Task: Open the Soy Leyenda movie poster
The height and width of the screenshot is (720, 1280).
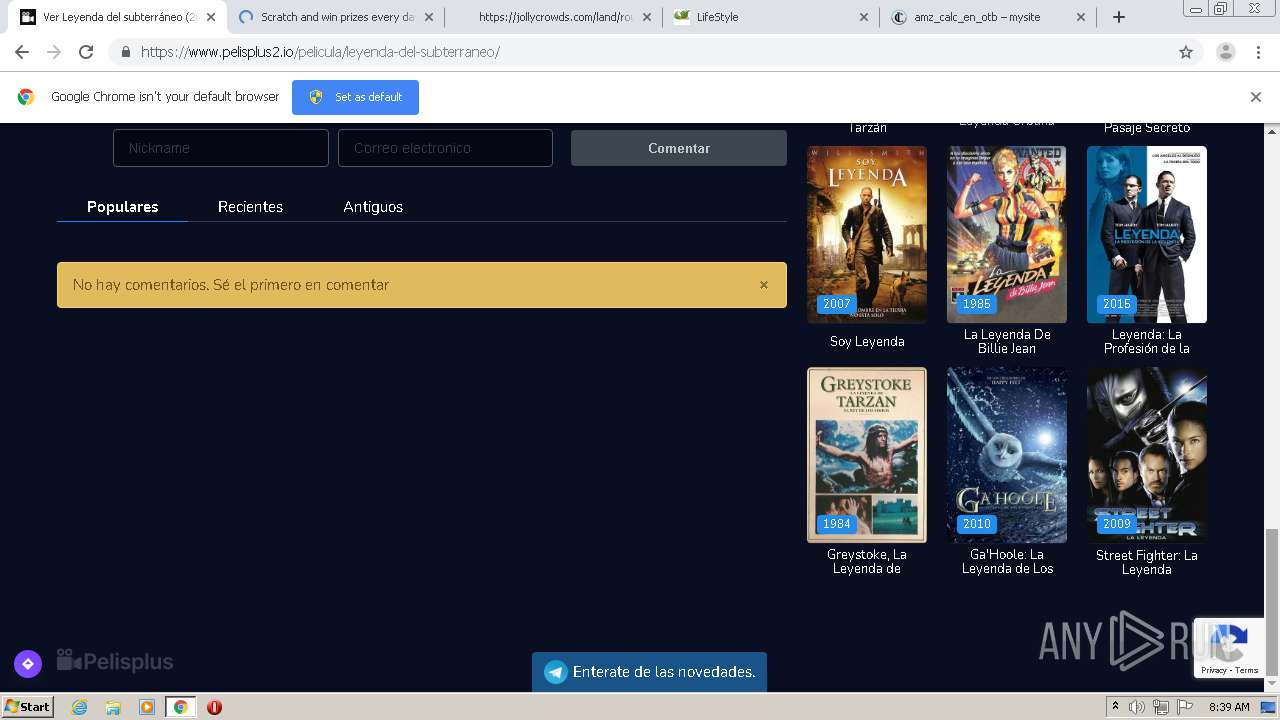Action: click(x=867, y=235)
